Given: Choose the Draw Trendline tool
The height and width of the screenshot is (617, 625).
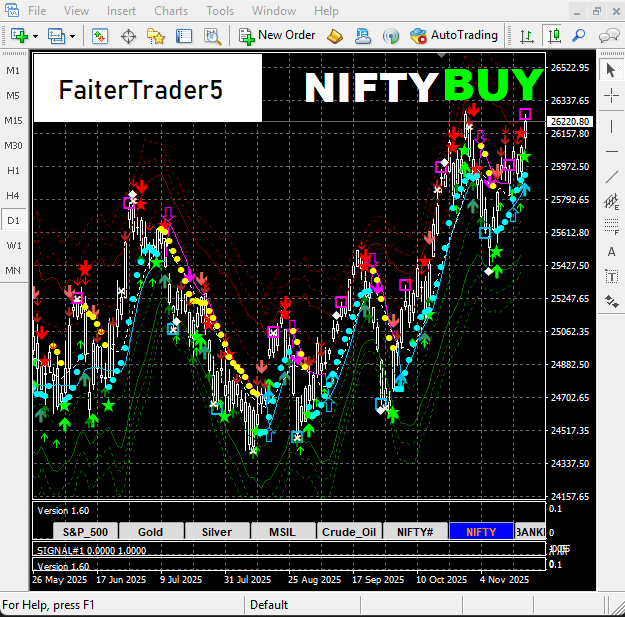Looking at the screenshot, I should click(x=611, y=177).
